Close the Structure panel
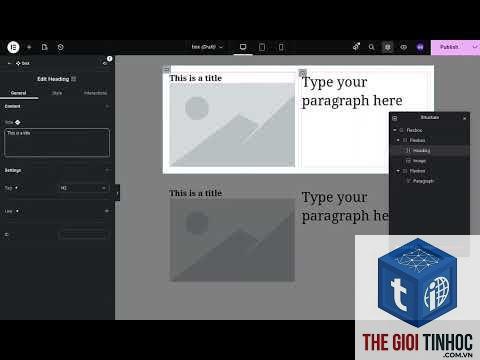480x360 pixels. [x=465, y=118]
